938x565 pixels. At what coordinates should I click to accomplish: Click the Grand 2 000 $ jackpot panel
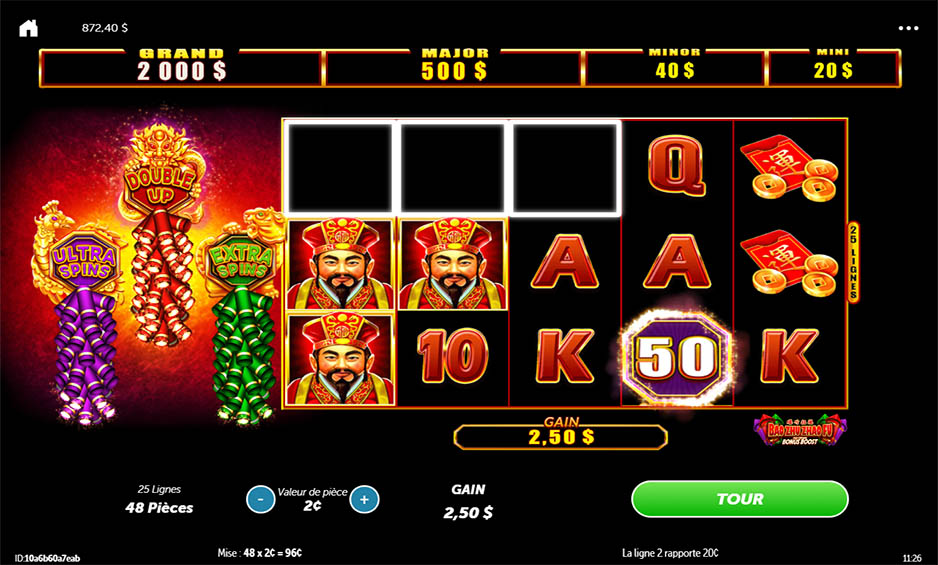coord(181,68)
